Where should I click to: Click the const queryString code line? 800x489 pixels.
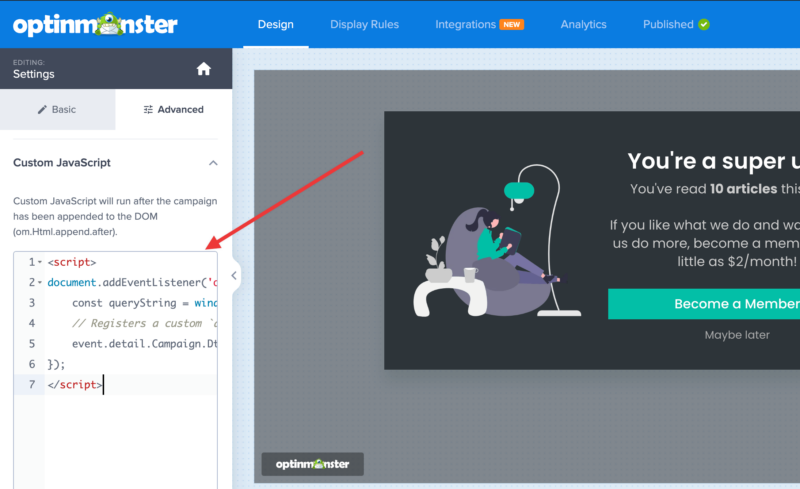(144, 303)
